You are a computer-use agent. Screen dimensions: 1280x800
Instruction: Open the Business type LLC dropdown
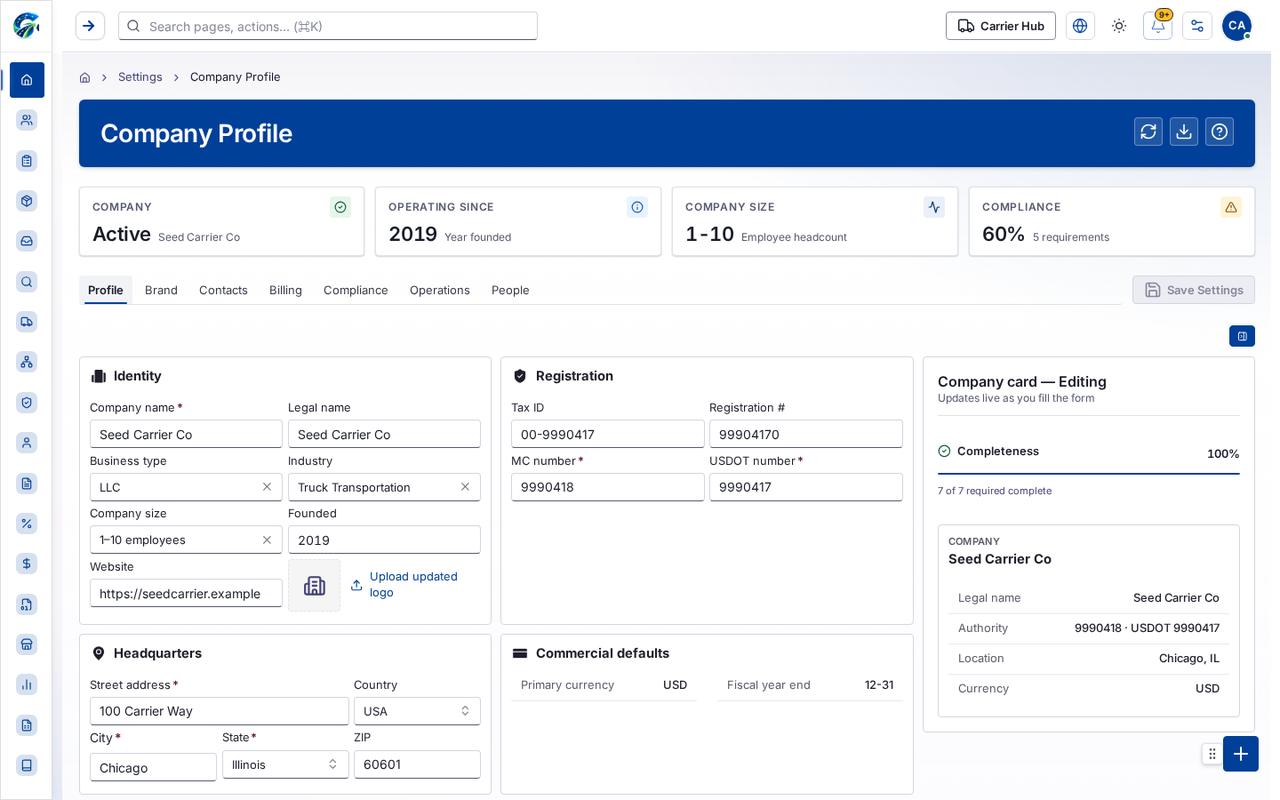click(x=186, y=487)
